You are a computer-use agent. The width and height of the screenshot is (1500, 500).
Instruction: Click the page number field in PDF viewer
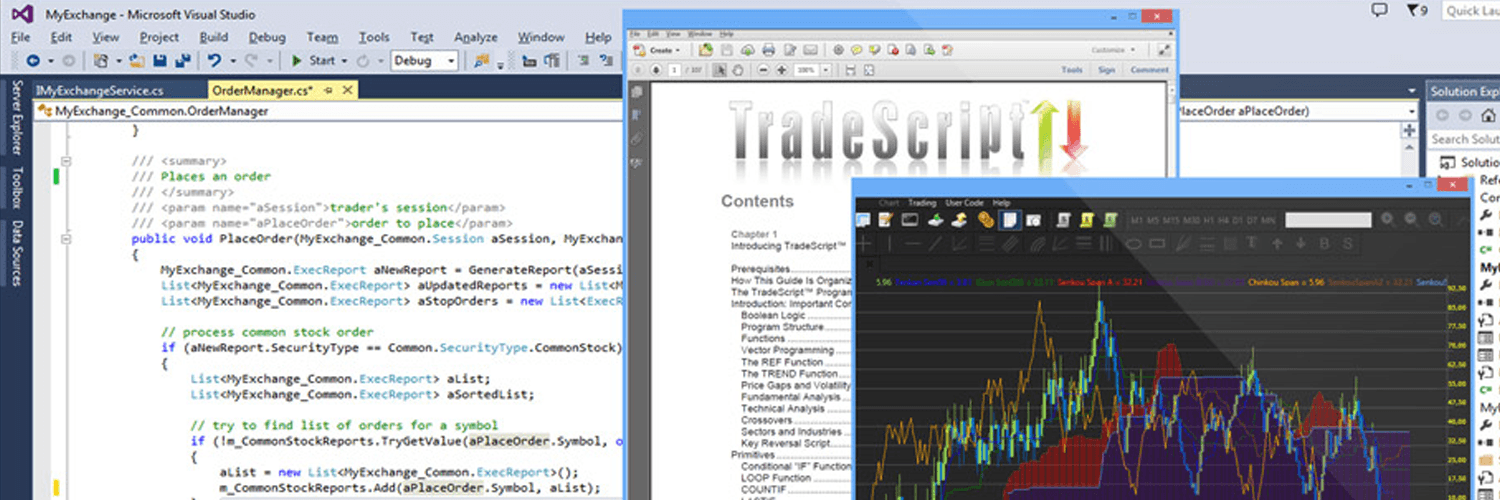[x=674, y=70]
